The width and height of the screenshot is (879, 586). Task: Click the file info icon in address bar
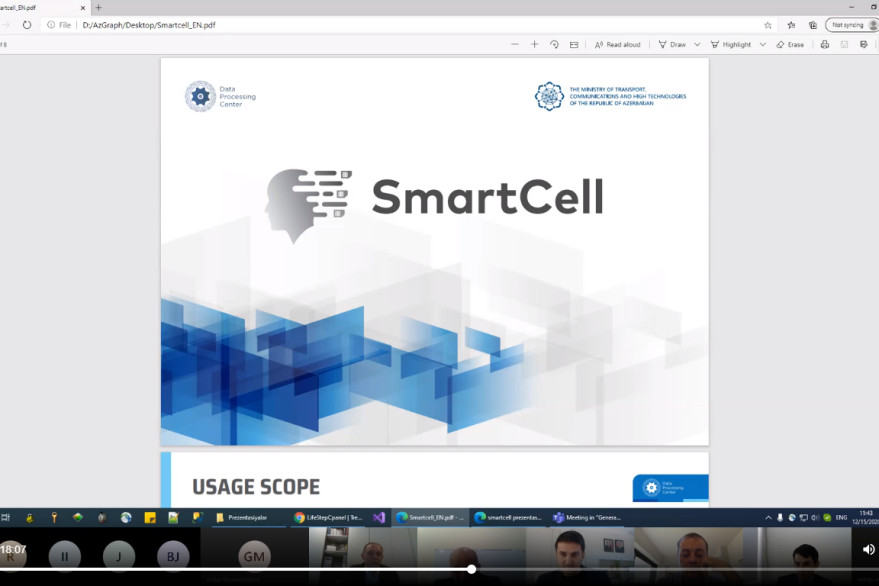(x=51, y=25)
